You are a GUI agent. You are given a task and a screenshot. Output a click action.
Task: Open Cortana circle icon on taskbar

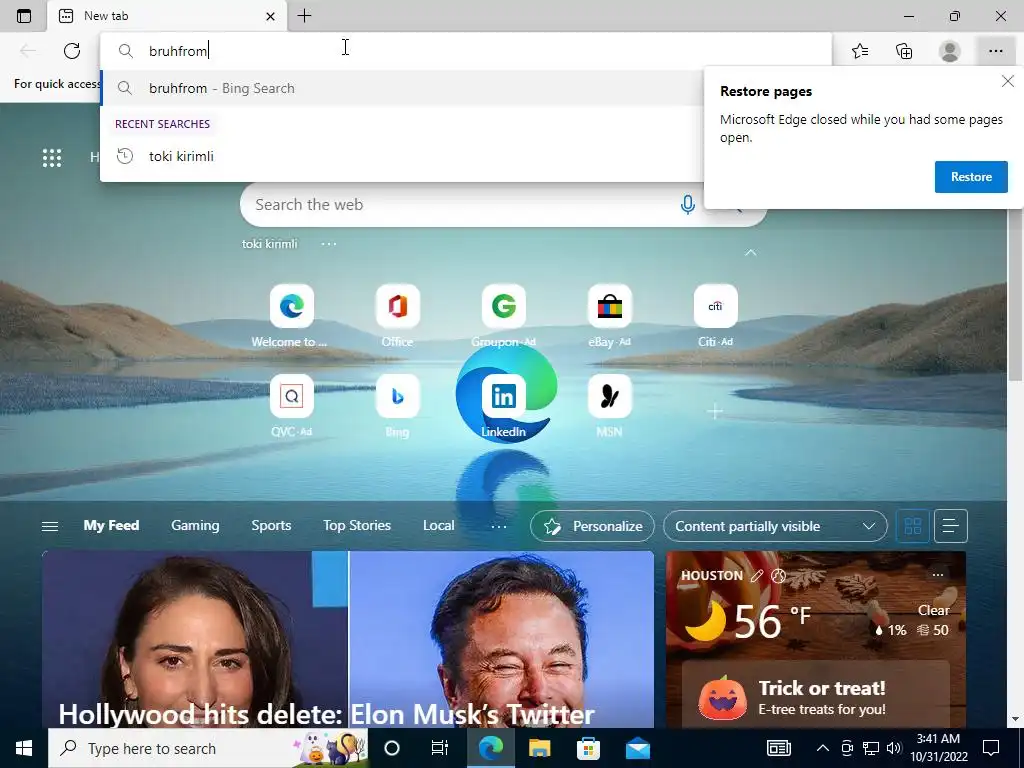point(392,748)
